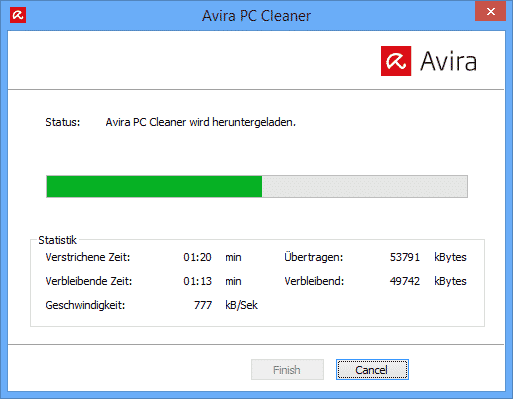513x399 pixels.
Task: Click the Avira icon in title bar
Action: tap(18, 15)
